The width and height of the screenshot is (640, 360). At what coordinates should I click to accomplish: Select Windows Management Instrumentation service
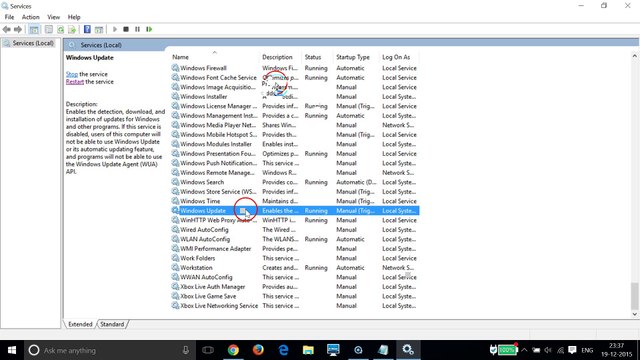tap(295, 116)
